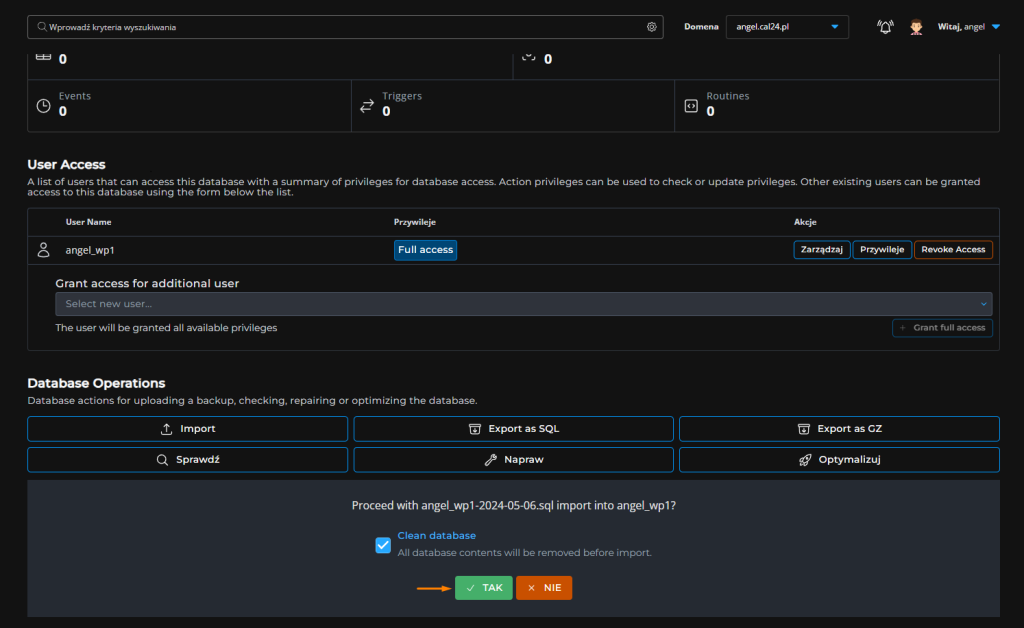Click the search settings gear icon

tap(651, 27)
